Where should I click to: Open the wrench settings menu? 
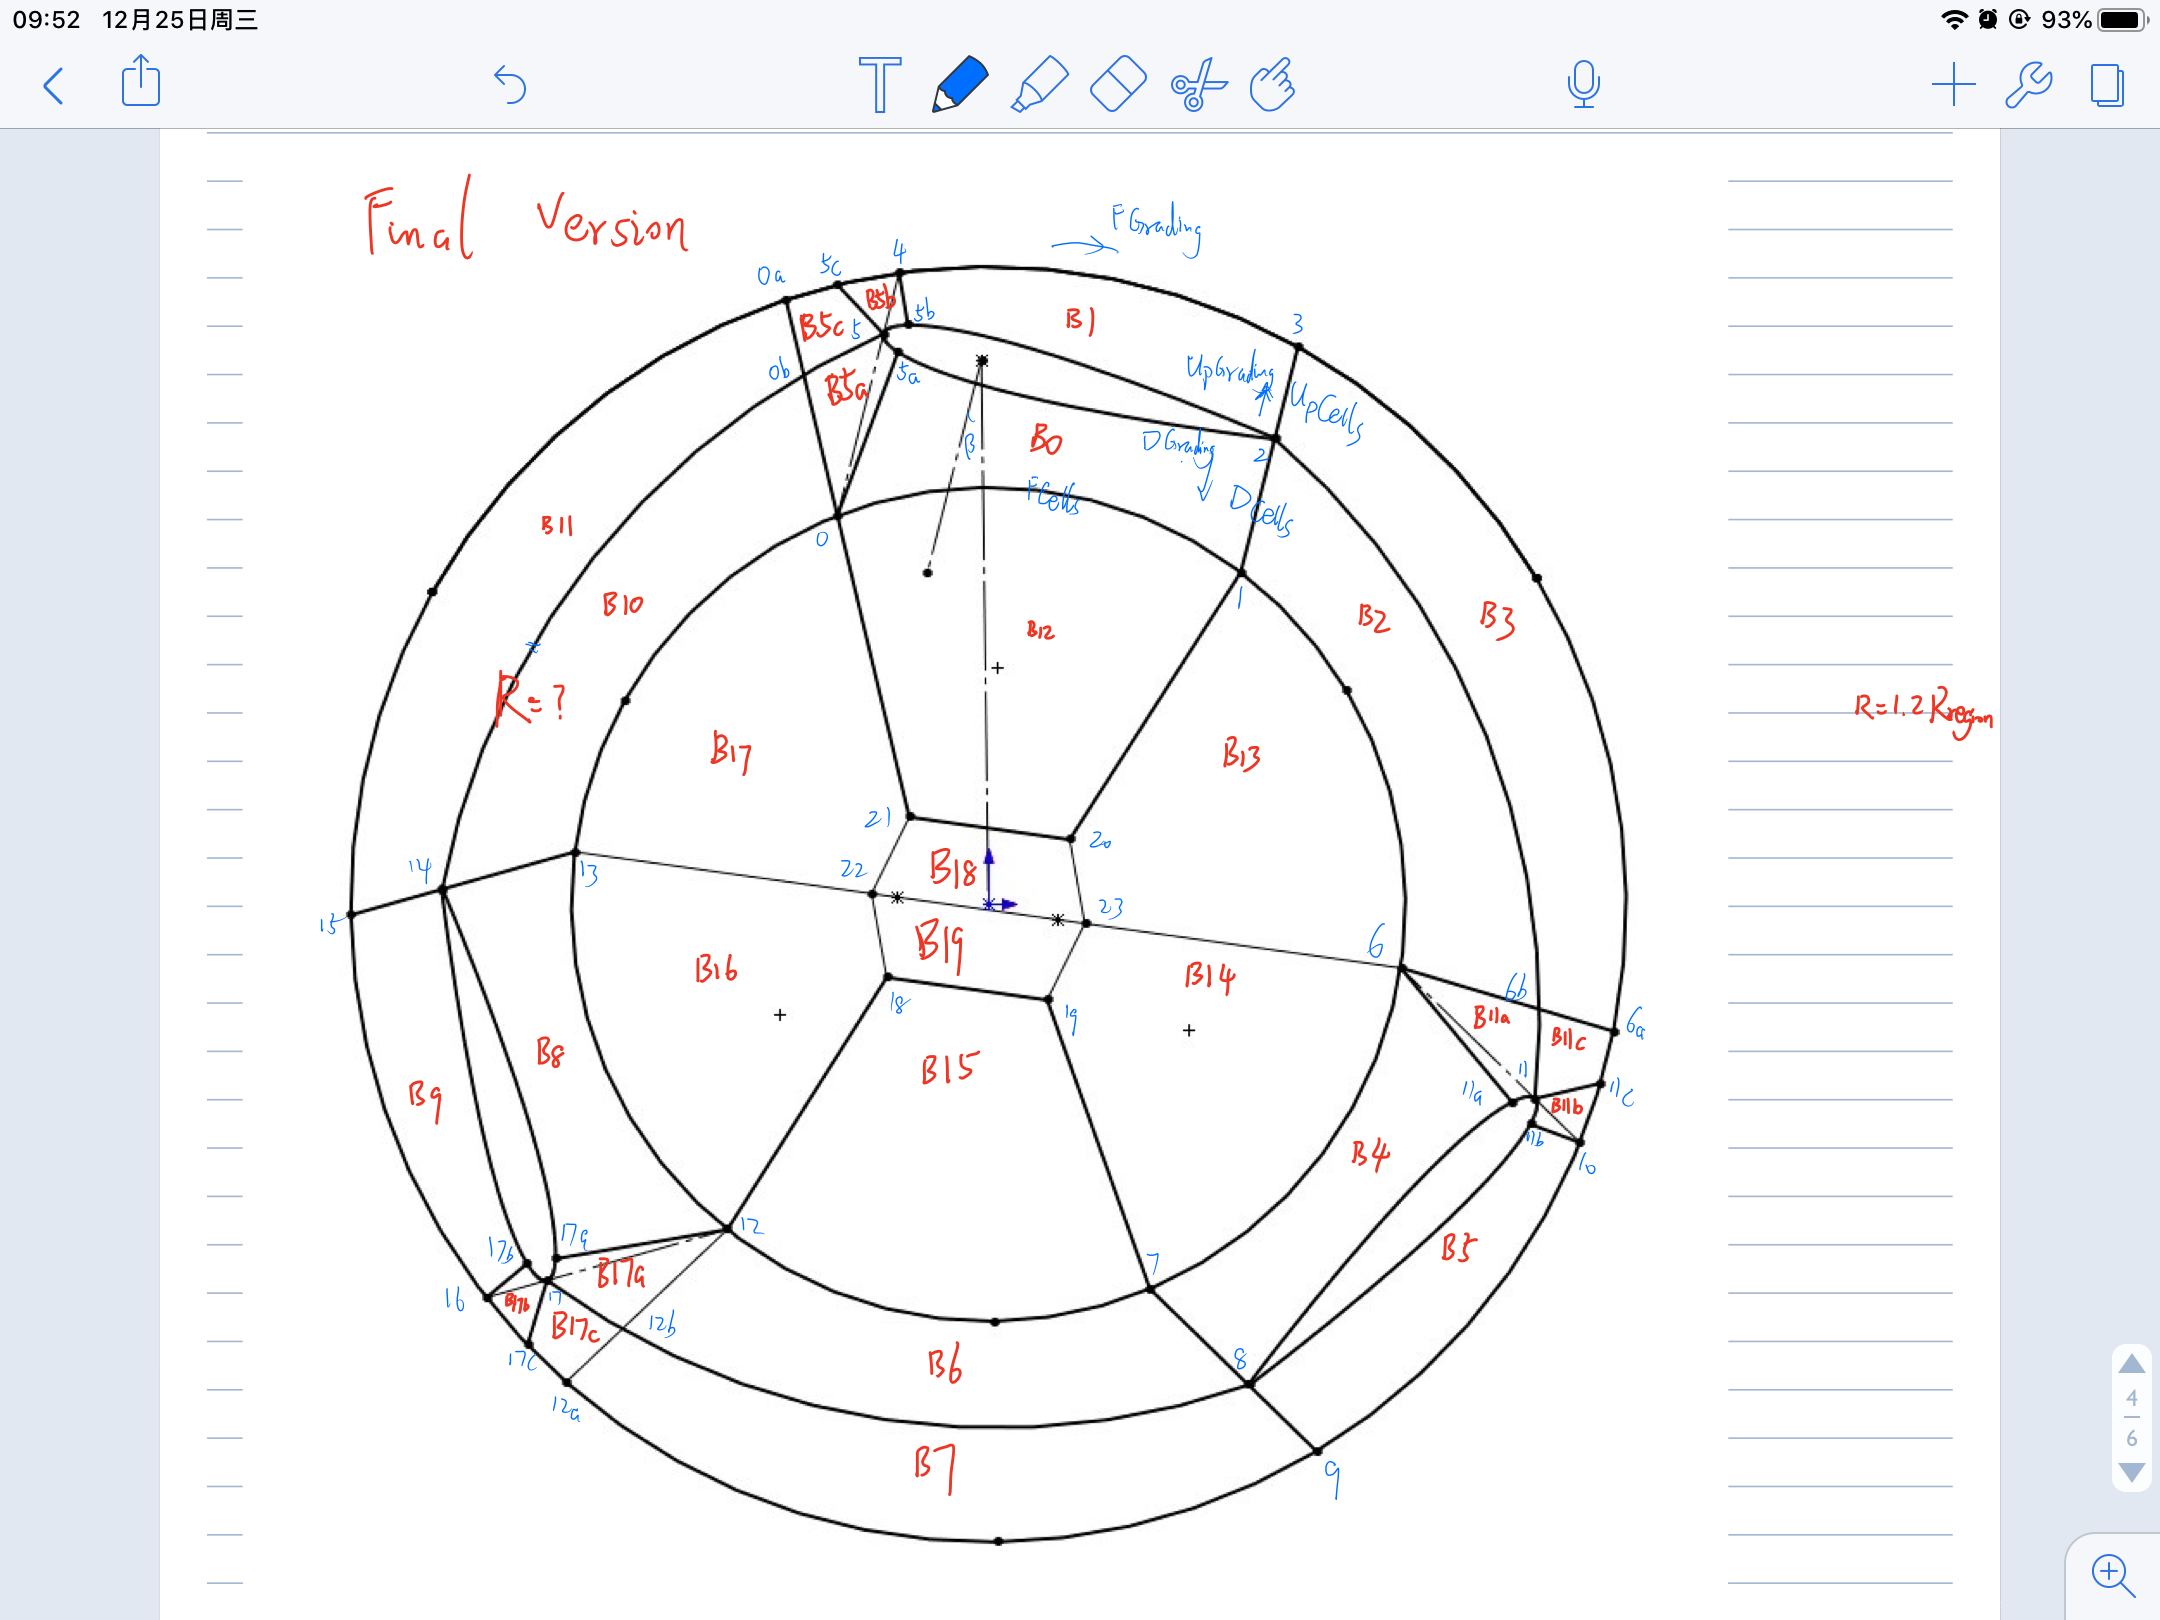[2029, 85]
